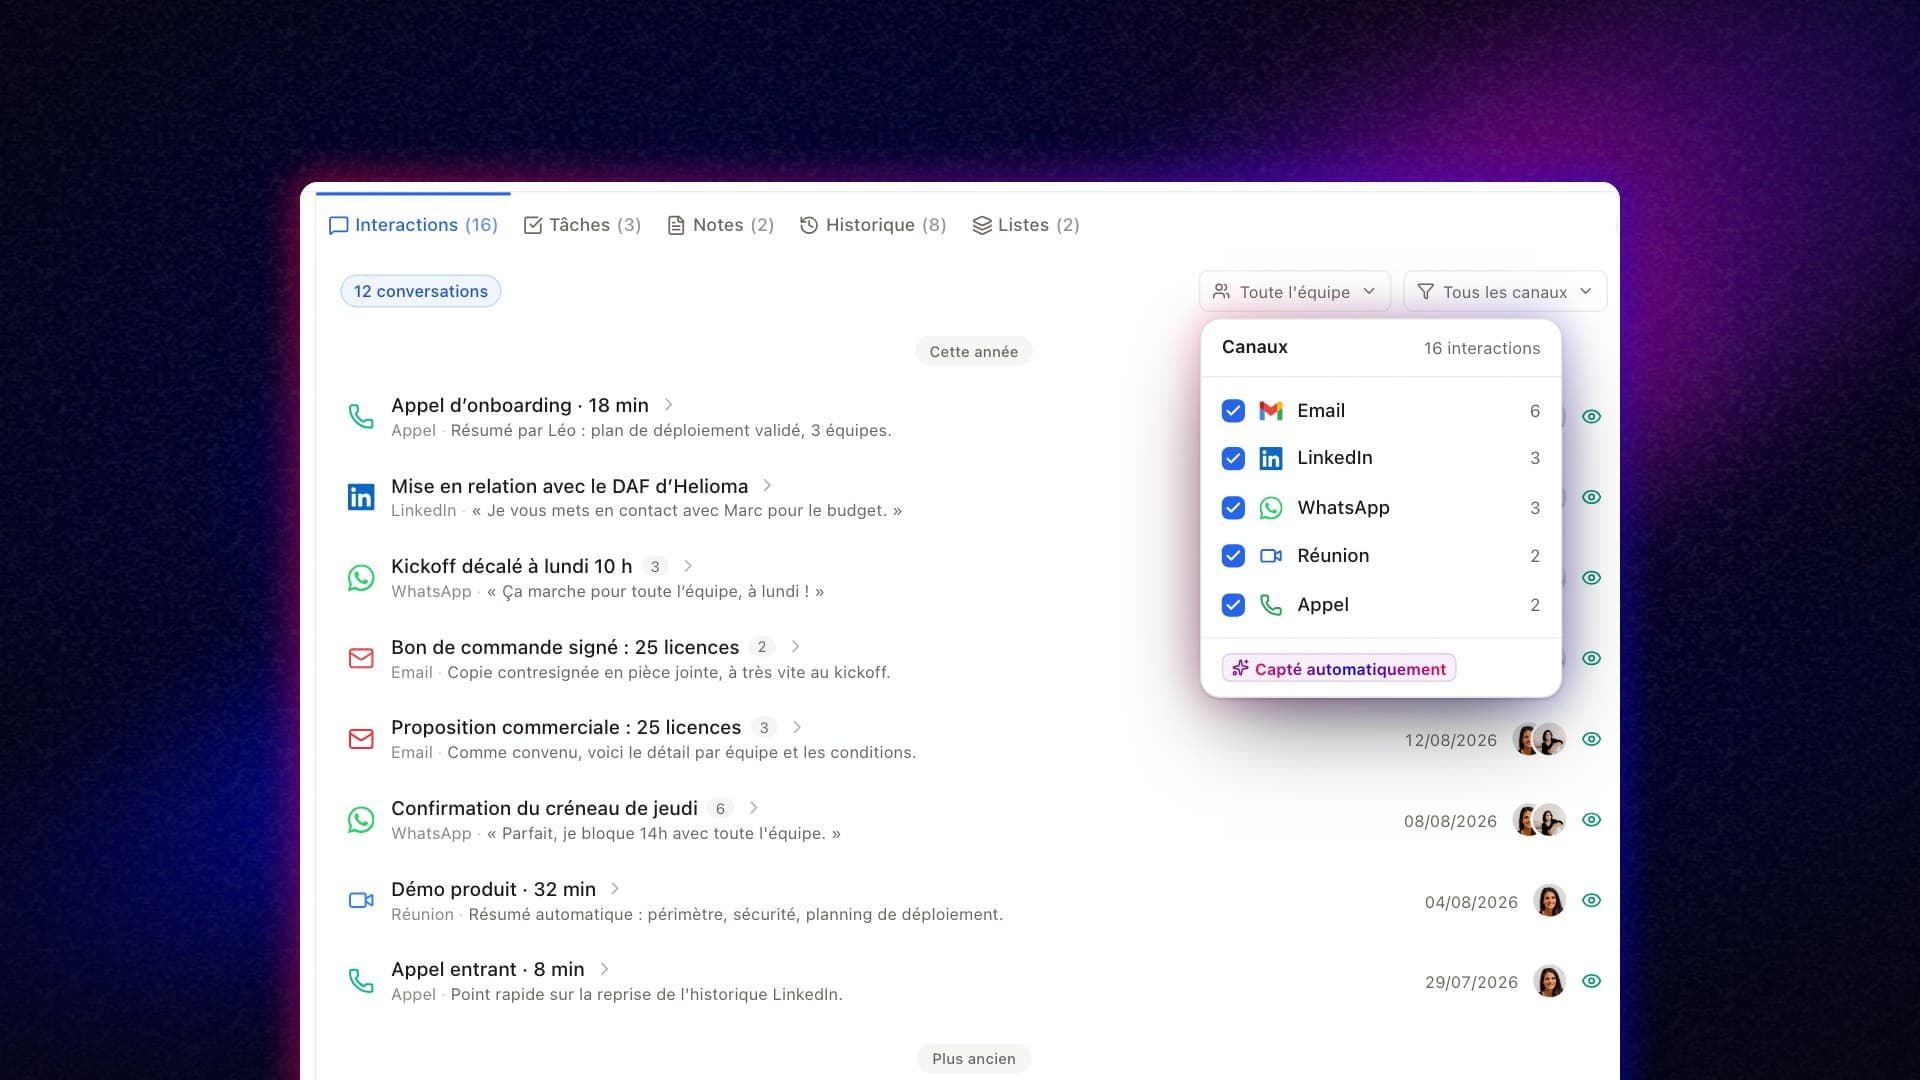Click the Plus ancien label
1920x1080 pixels.
pos(974,1058)
